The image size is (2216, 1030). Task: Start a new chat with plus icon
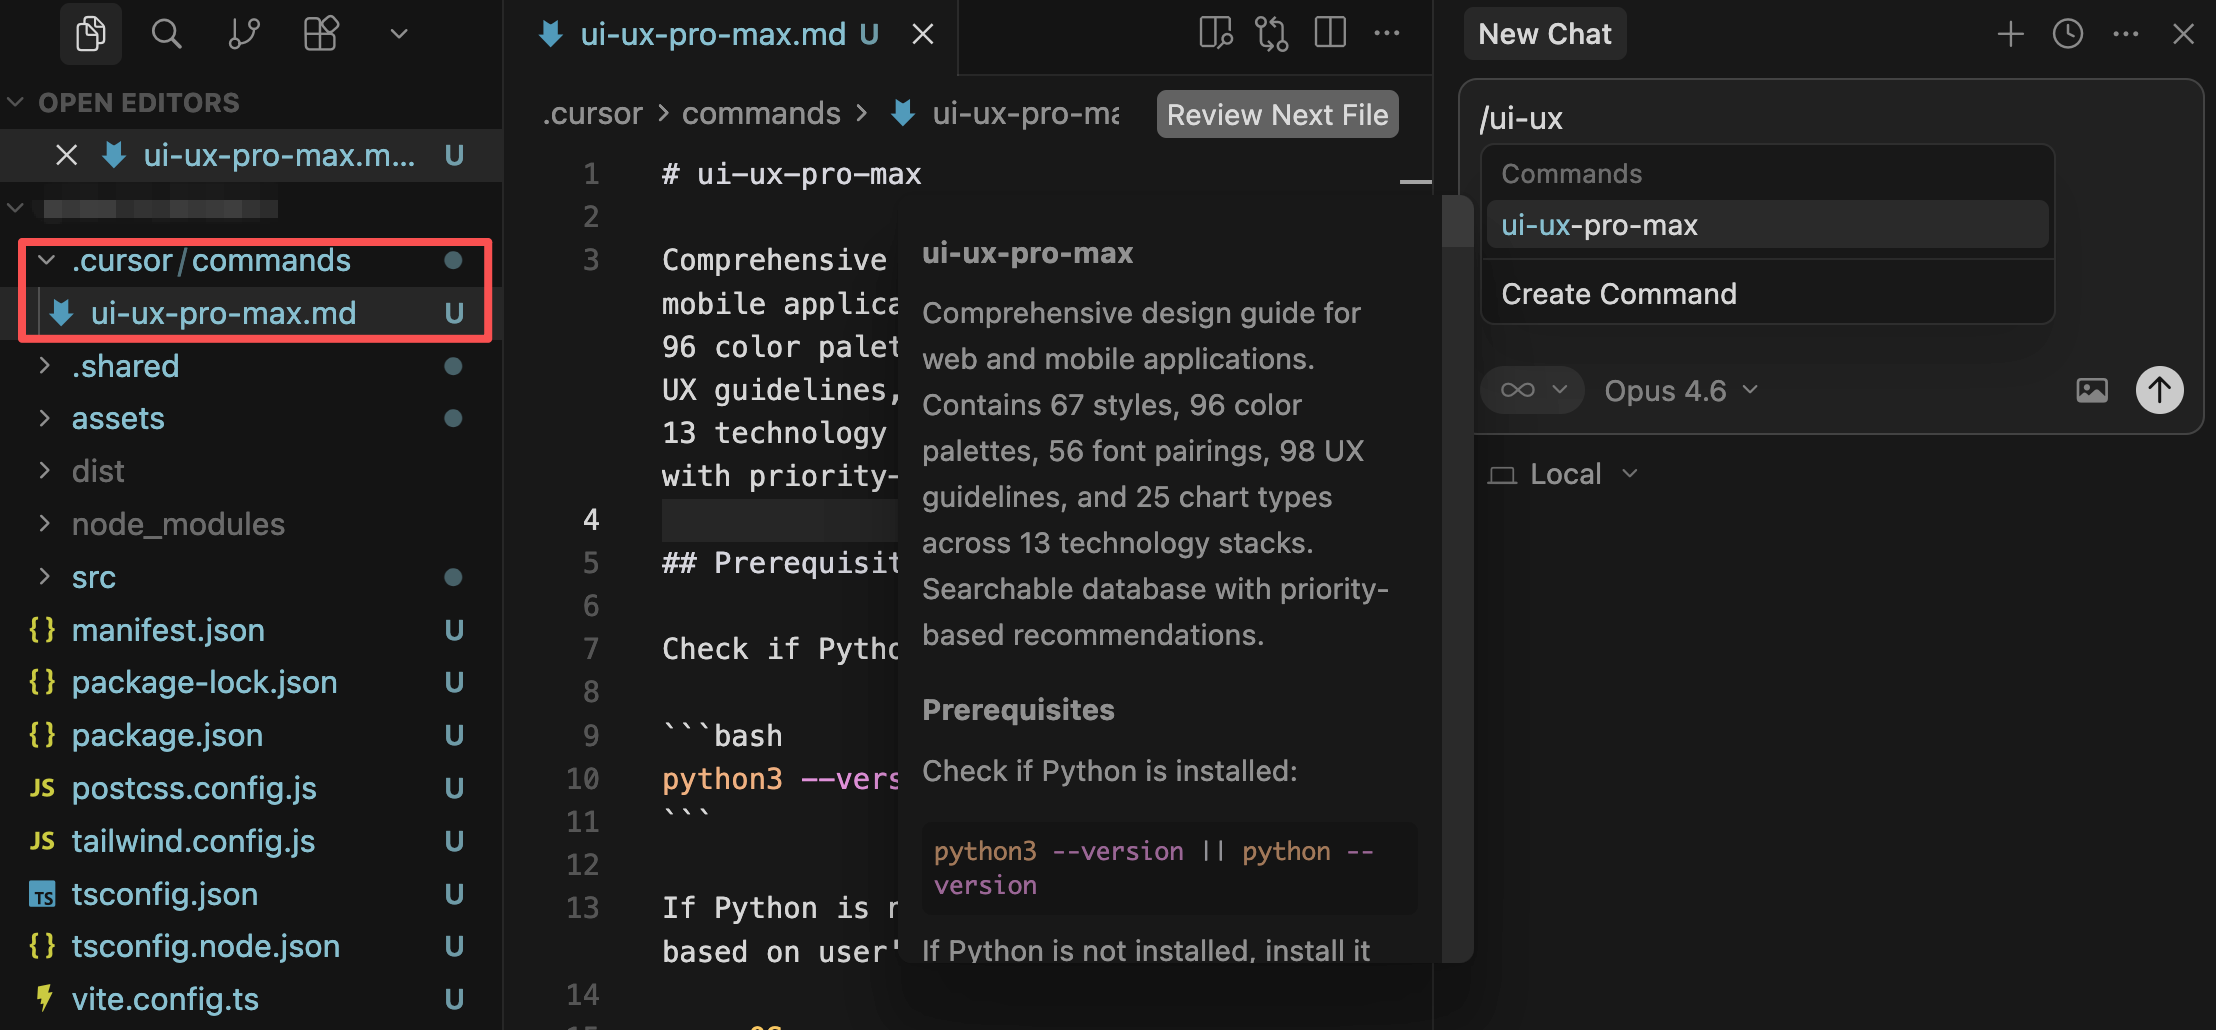point(2010,34)
